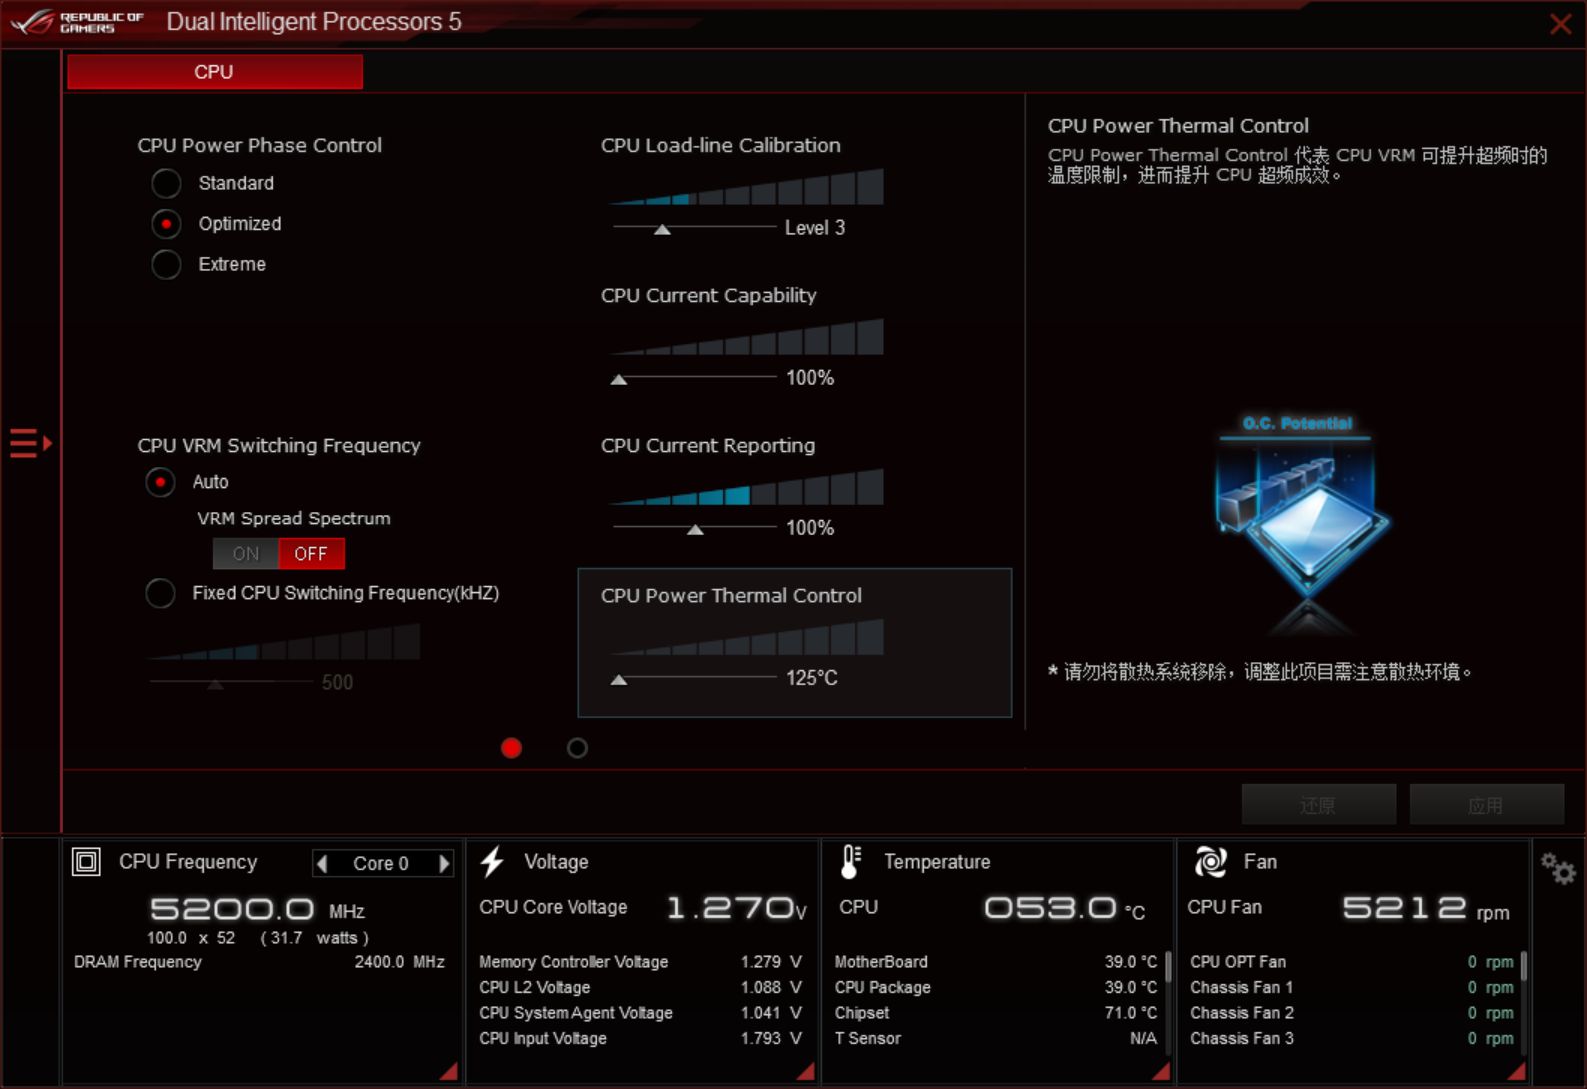Turn VRM Spread Spectrum ON
The image size is (1587, 1089).
click(x=246, y=553)
